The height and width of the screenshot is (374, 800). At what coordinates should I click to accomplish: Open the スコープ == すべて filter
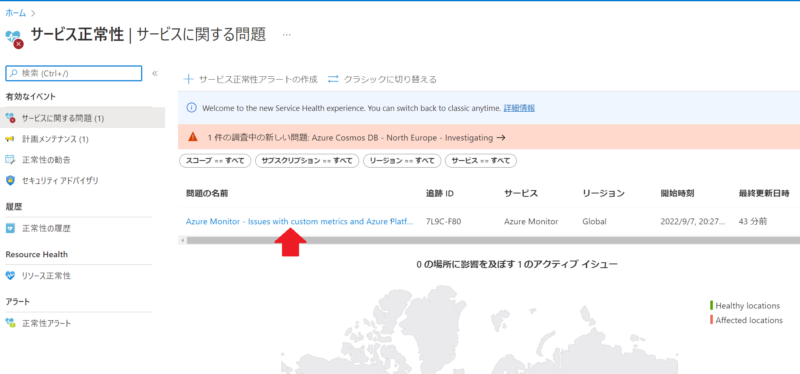pos(215,161)
